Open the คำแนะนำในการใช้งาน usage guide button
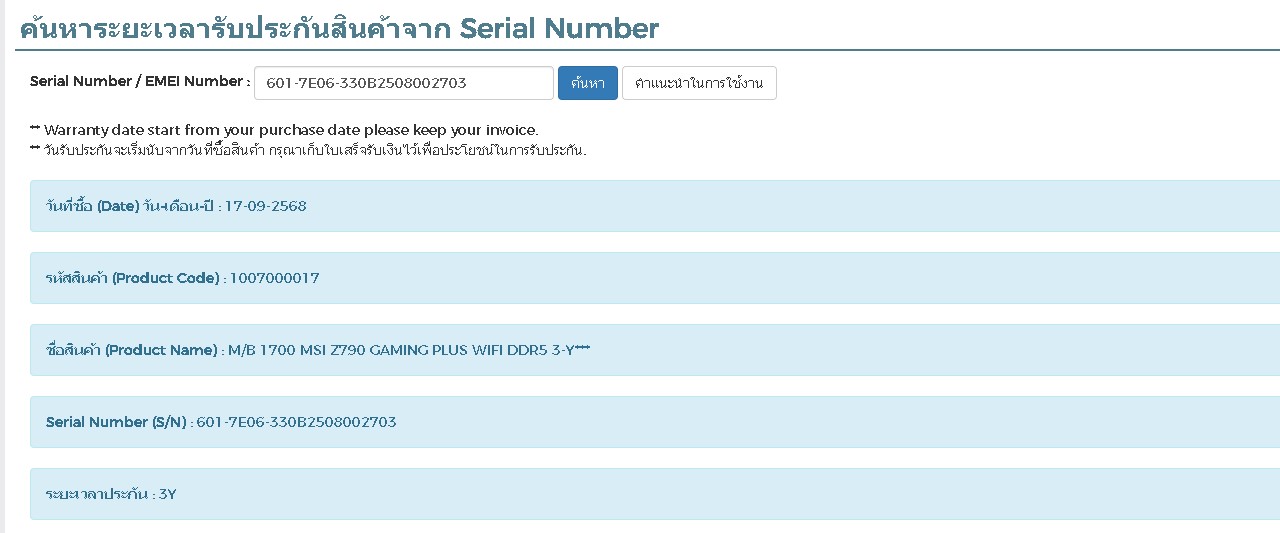 click(699, 83)
